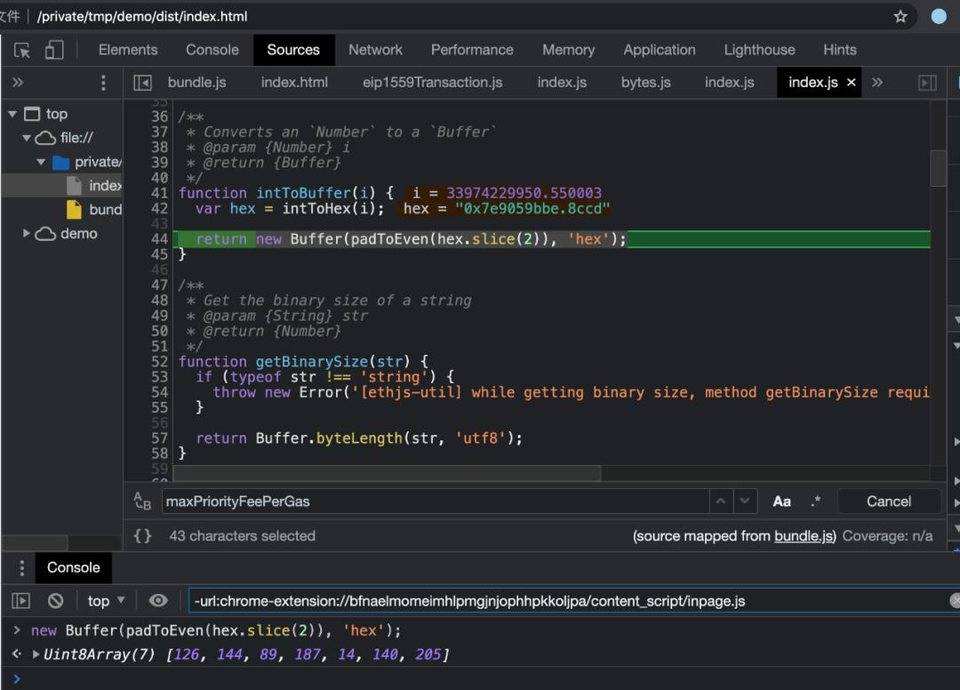Collapse the private folder tree node
The width and height of the screenshot is (960, 690).
(41, 162)
